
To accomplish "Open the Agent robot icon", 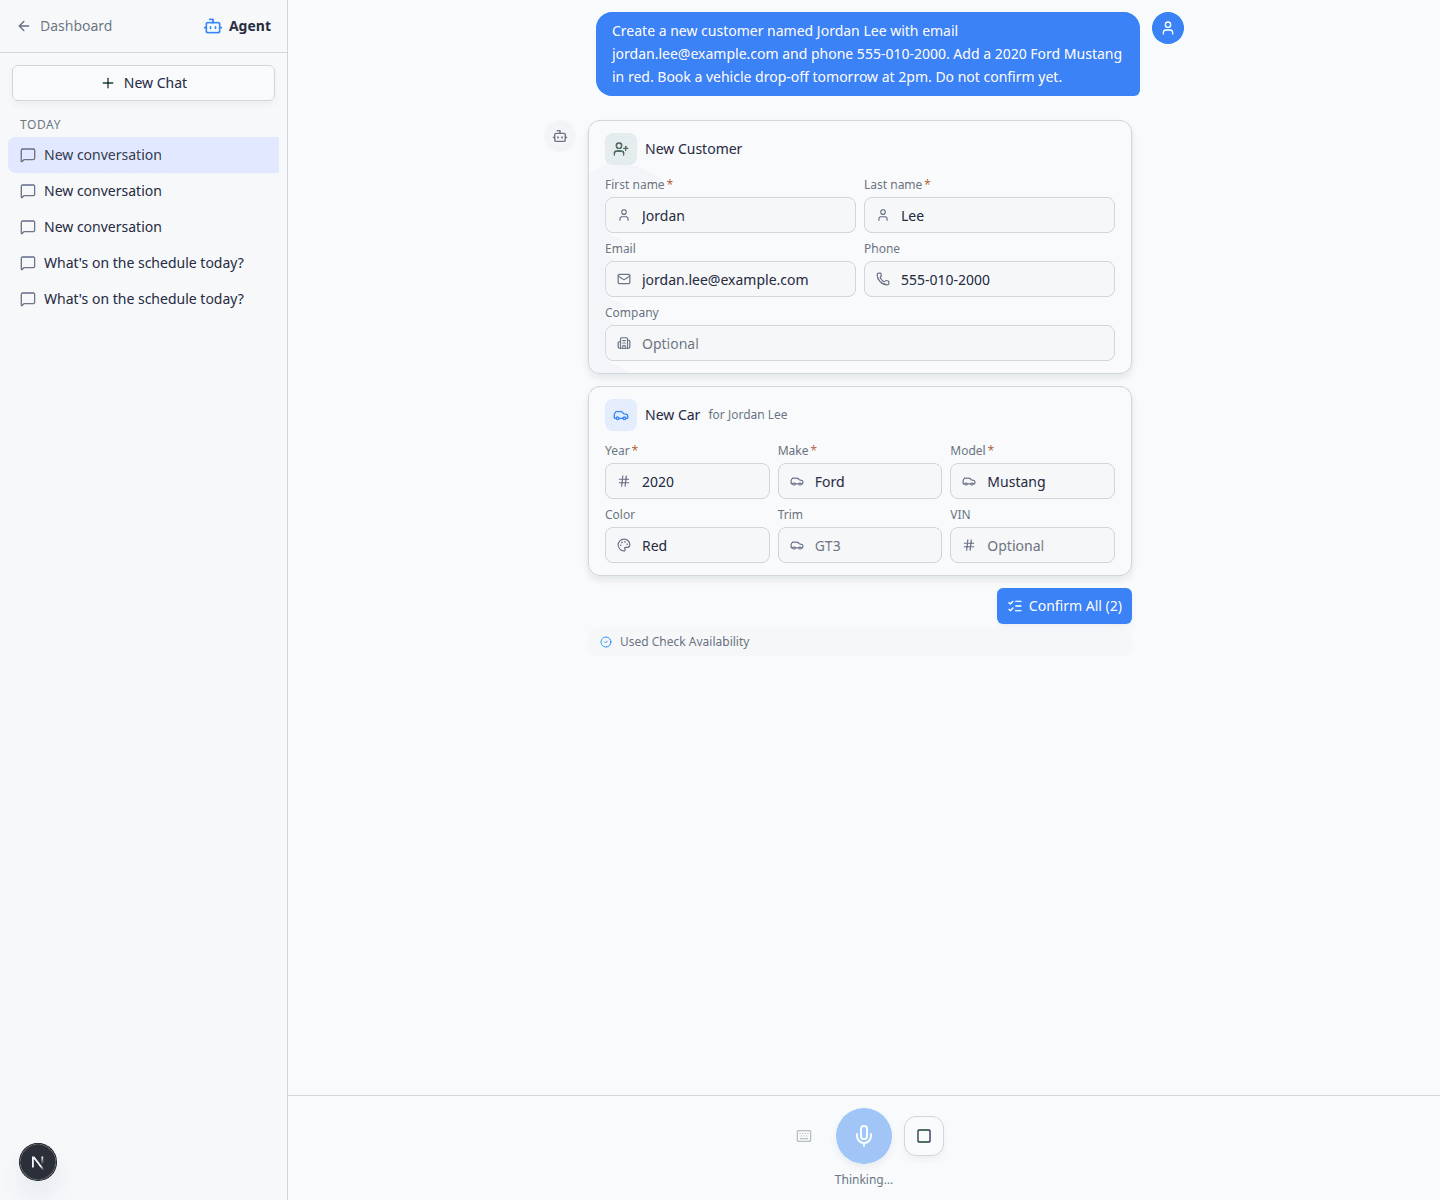I will (213, 26).
